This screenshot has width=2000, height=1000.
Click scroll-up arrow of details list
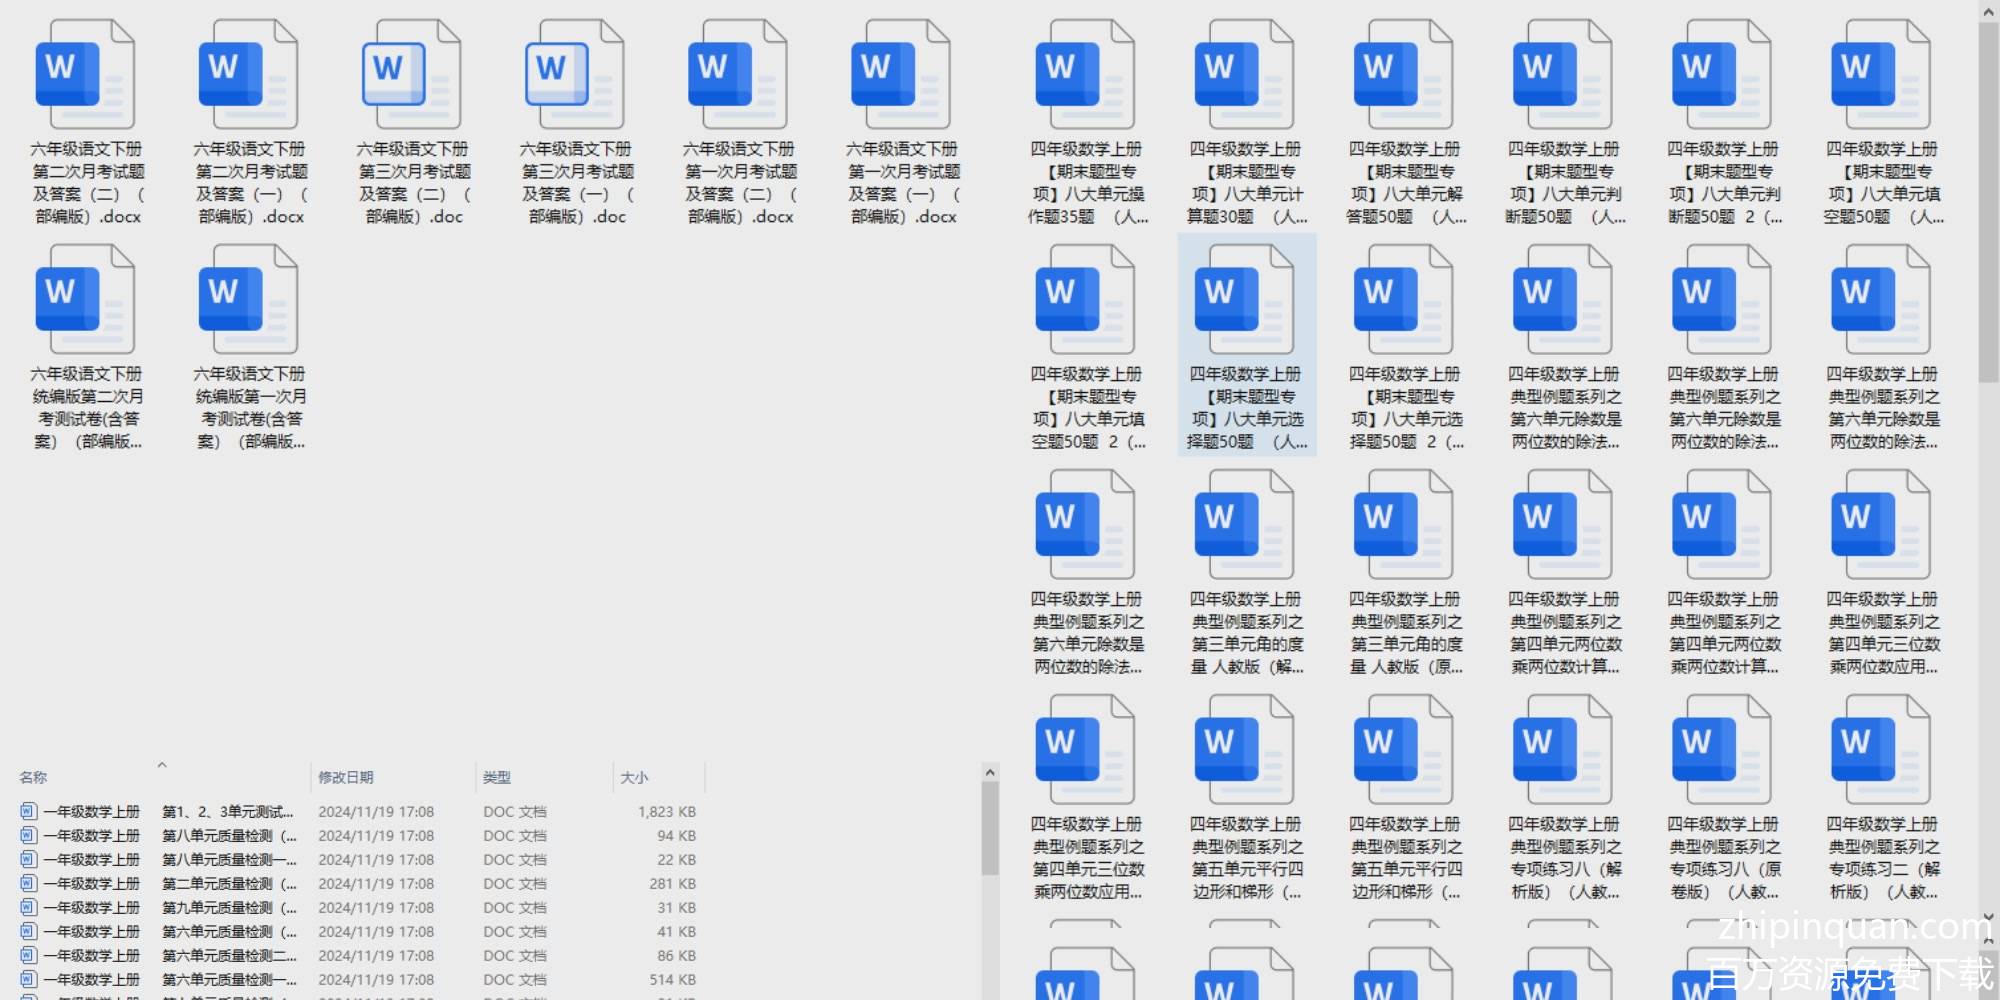(x=990, y=772)
